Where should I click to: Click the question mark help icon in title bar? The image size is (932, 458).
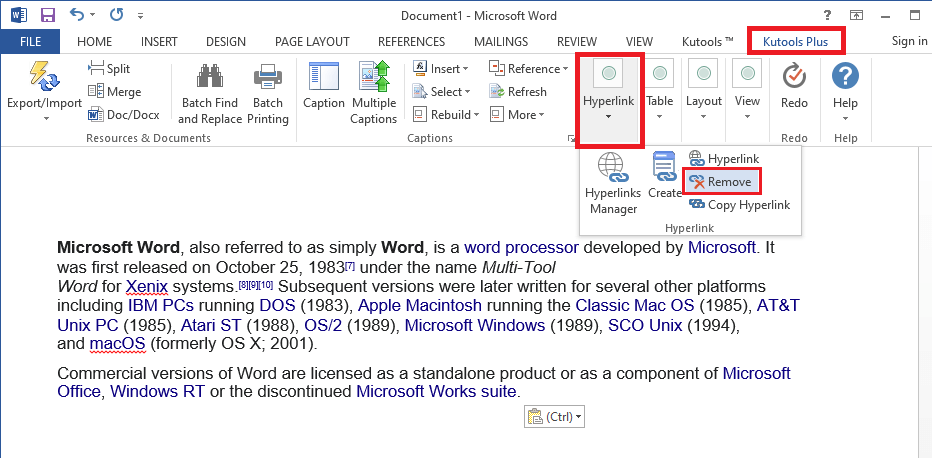(x=827, y=15)
